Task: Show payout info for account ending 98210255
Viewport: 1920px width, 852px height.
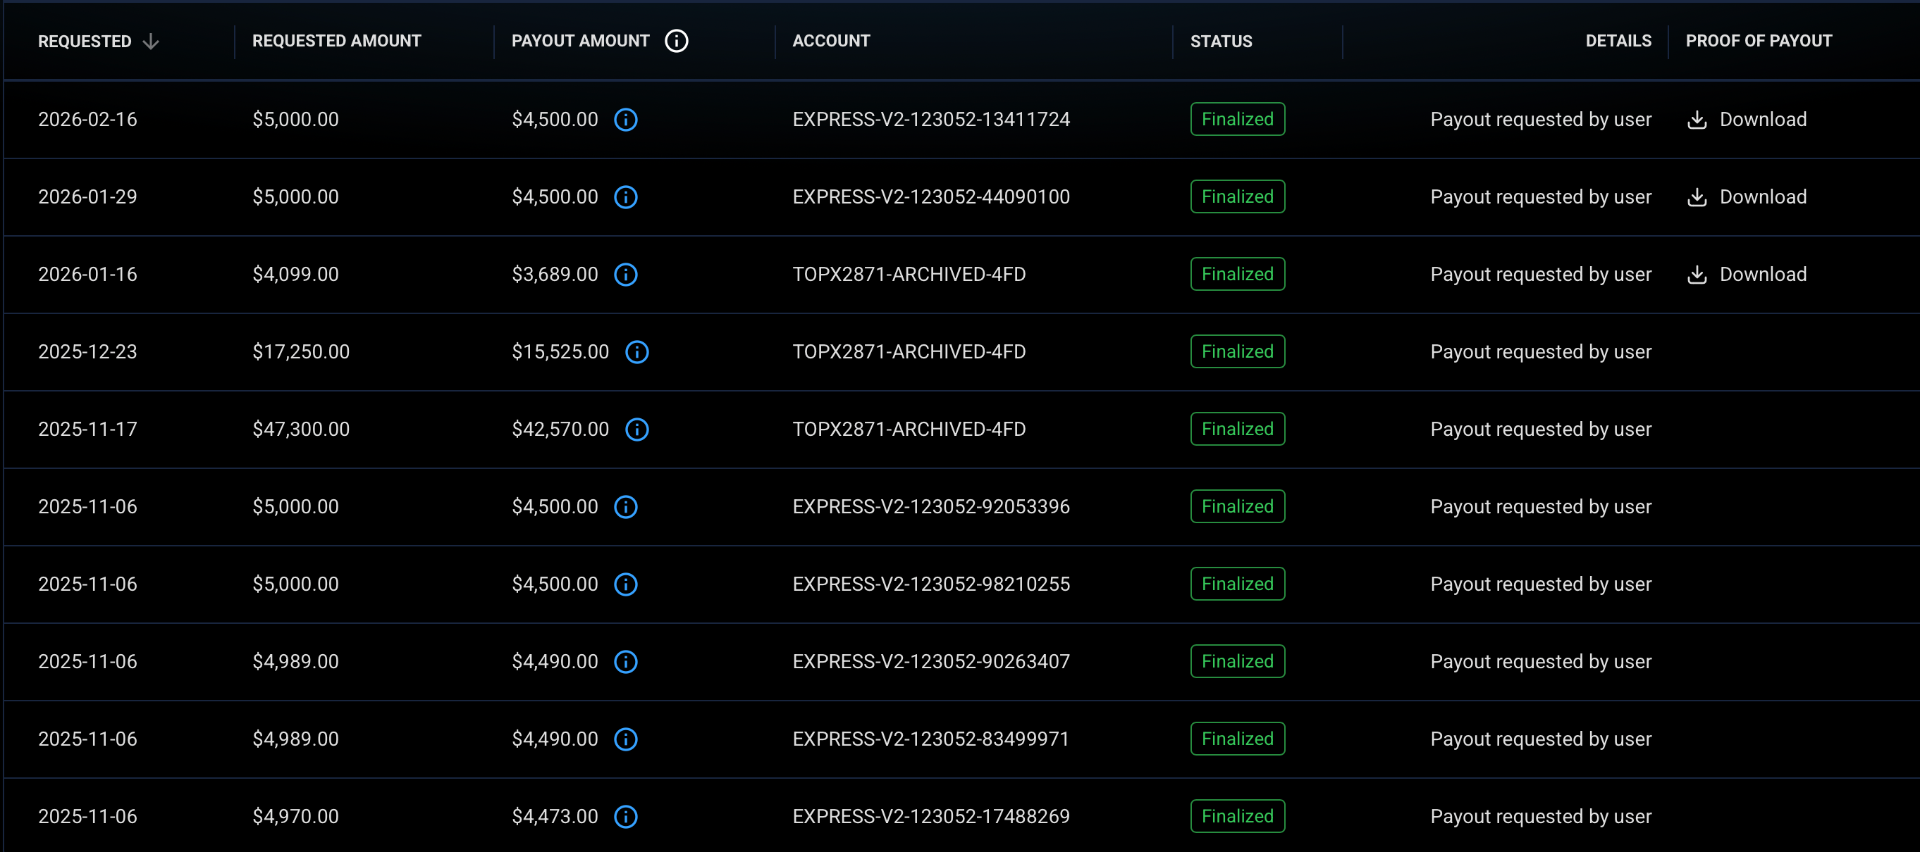Action: [x=626, y=584]
